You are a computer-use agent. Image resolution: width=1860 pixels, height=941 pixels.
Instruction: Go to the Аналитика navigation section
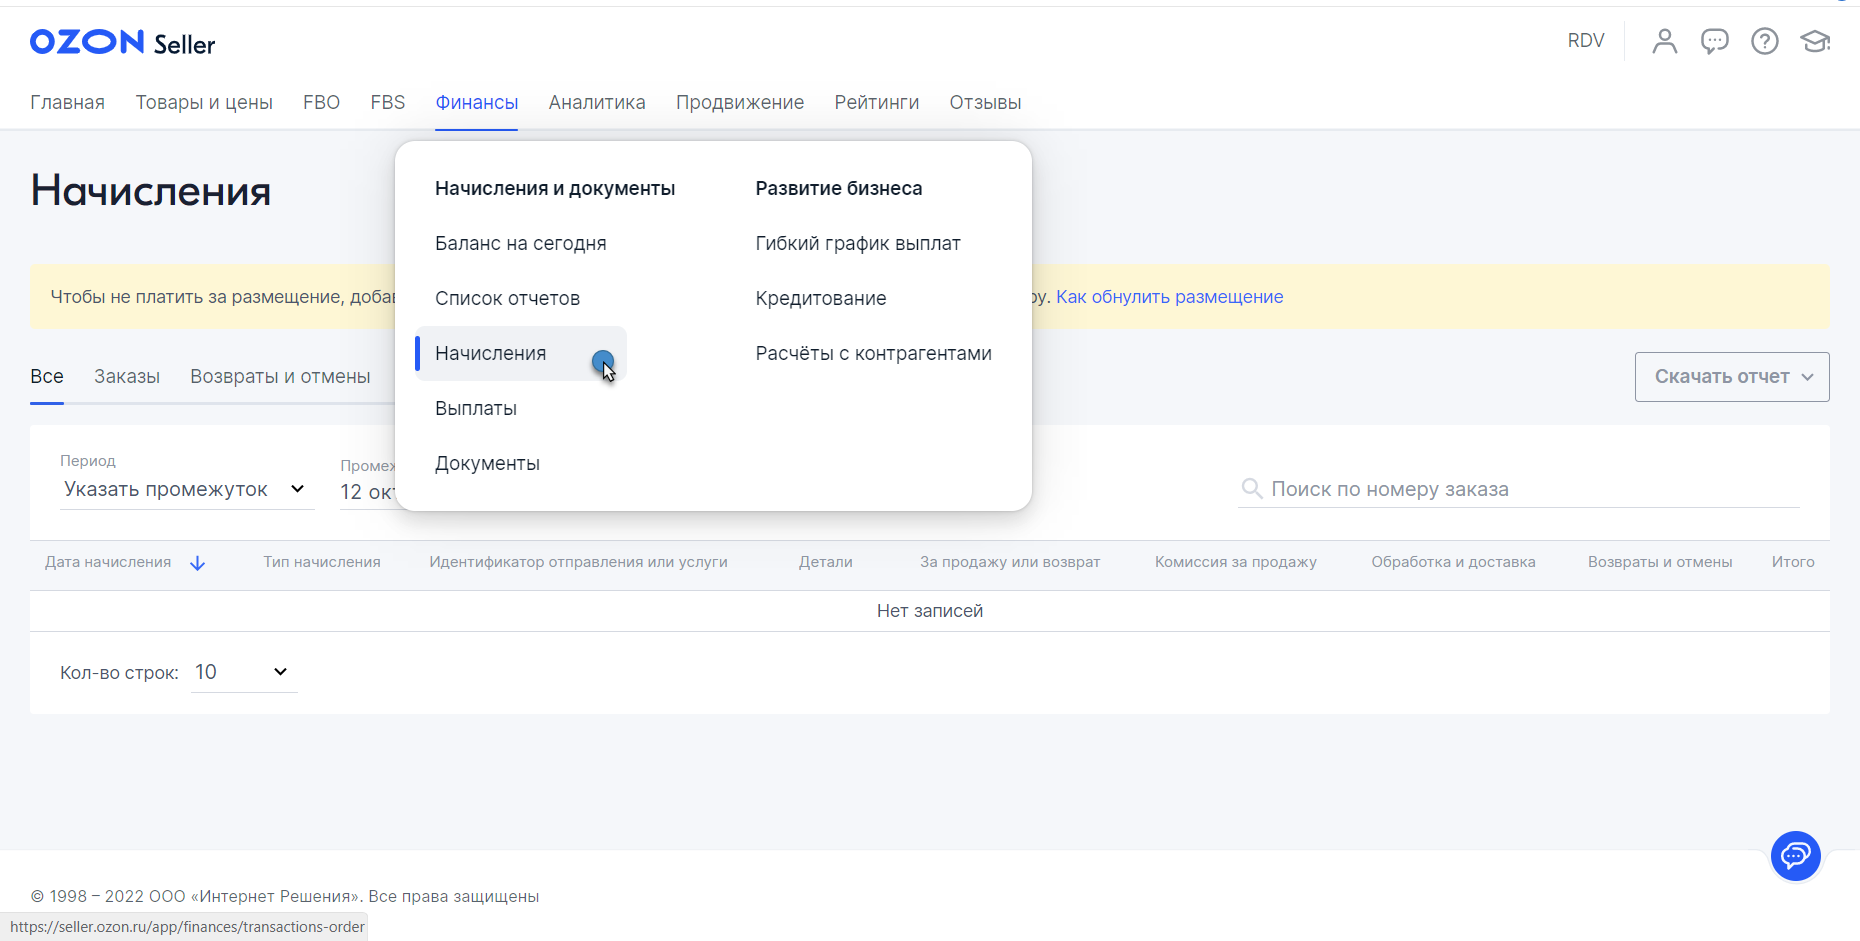click(x=596, y=103)
